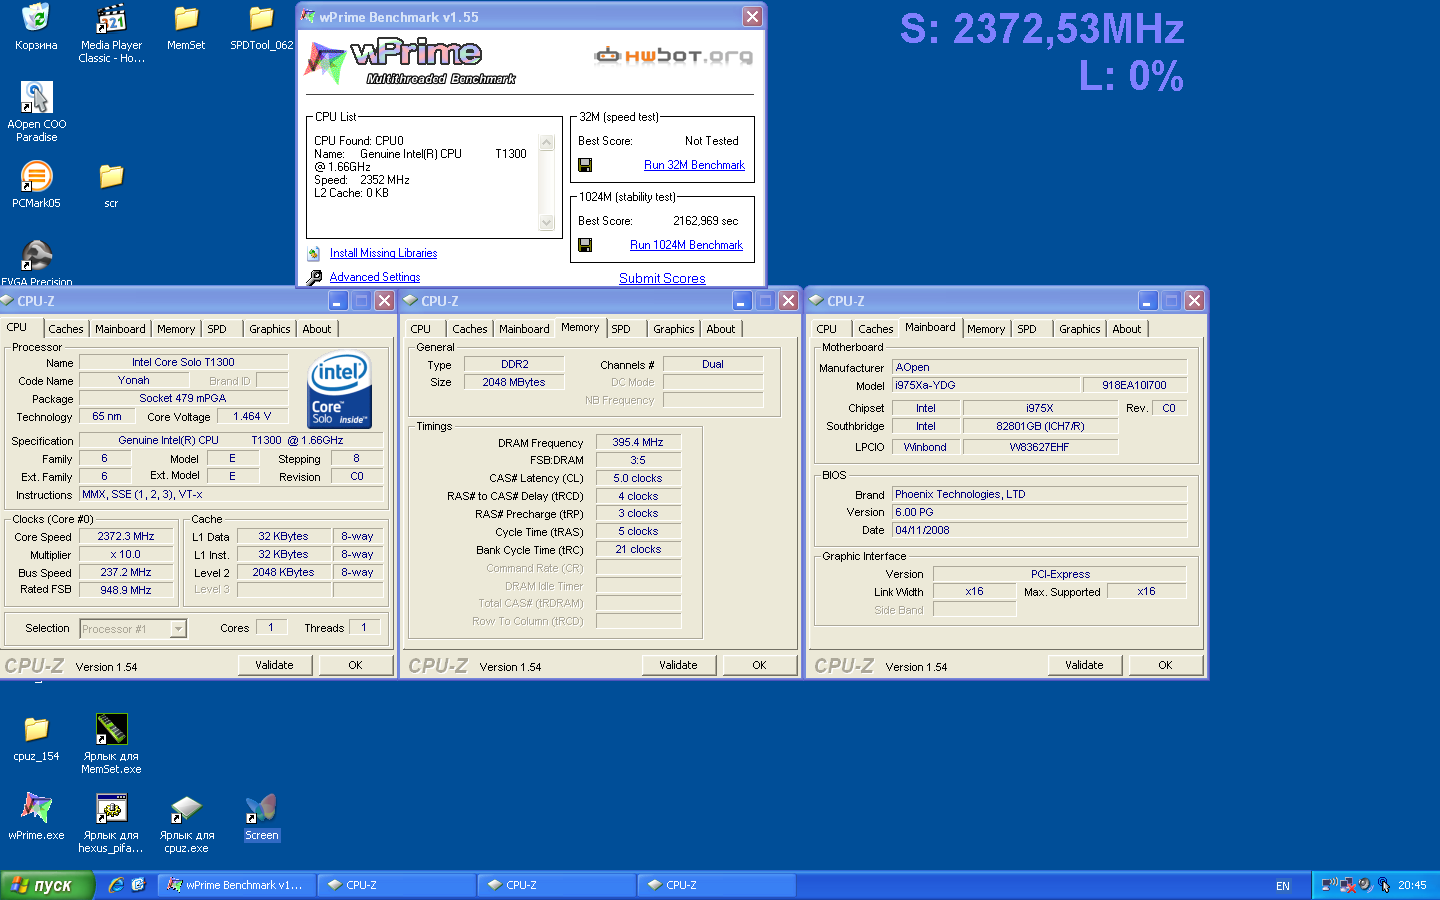Viewport: 1440px width, 900px height.
Task: Open the scr folder on desktop
Action: [x=111, y=176]
